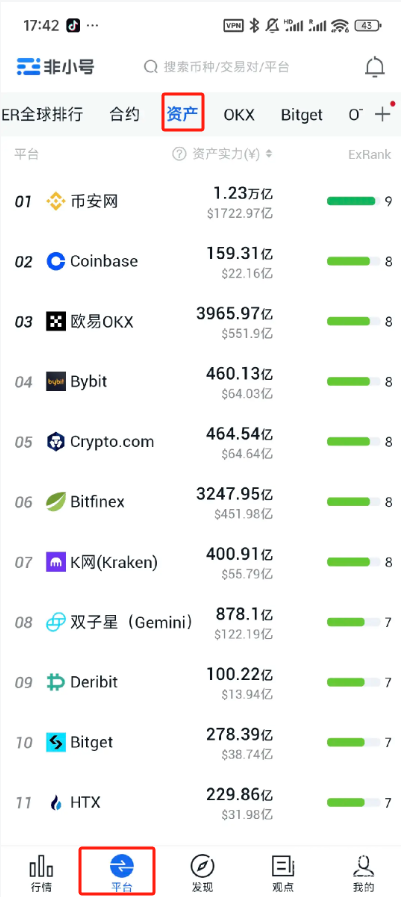Viewport: 401px width, 897px height.
Task: Open the 行情 market tab icon
Action: click(41, 866)
